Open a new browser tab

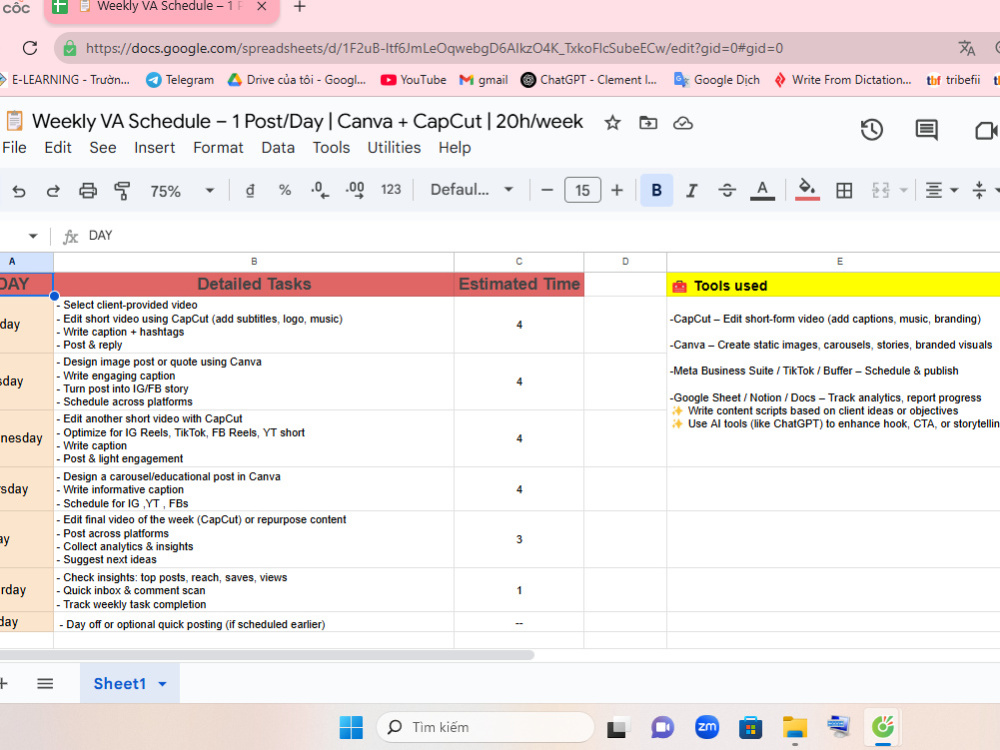(299, 8)
